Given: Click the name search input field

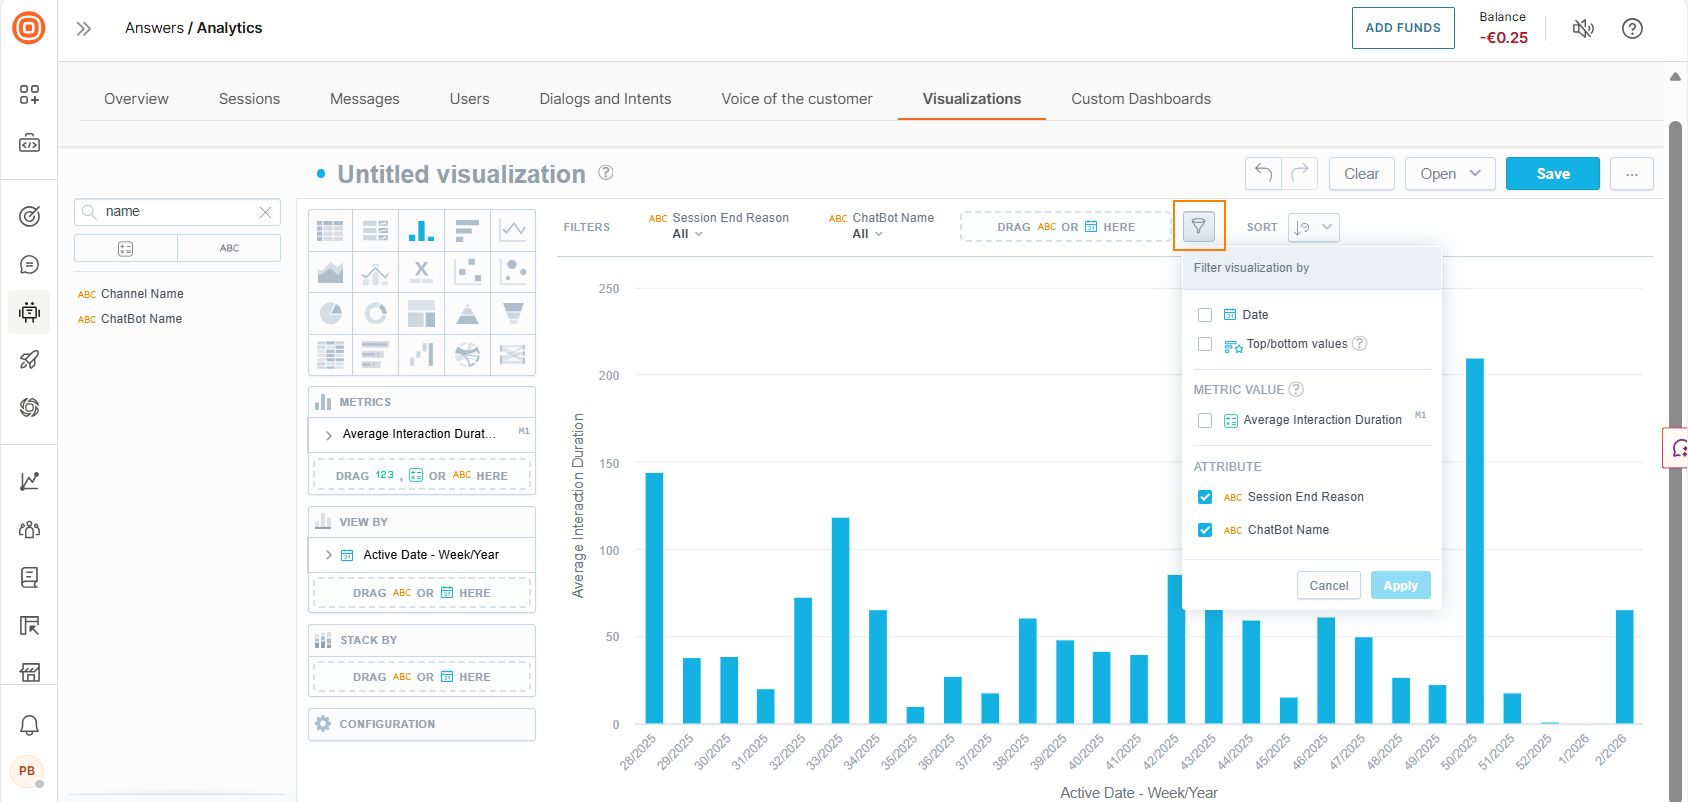Looking at the screenshot, I should (x=178, y=212).
